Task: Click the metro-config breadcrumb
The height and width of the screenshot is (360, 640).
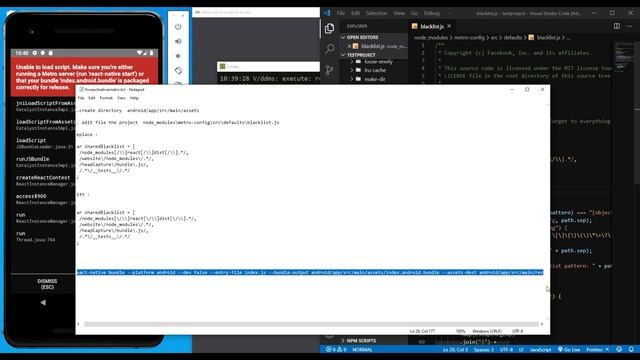Action: coord(469,38)
